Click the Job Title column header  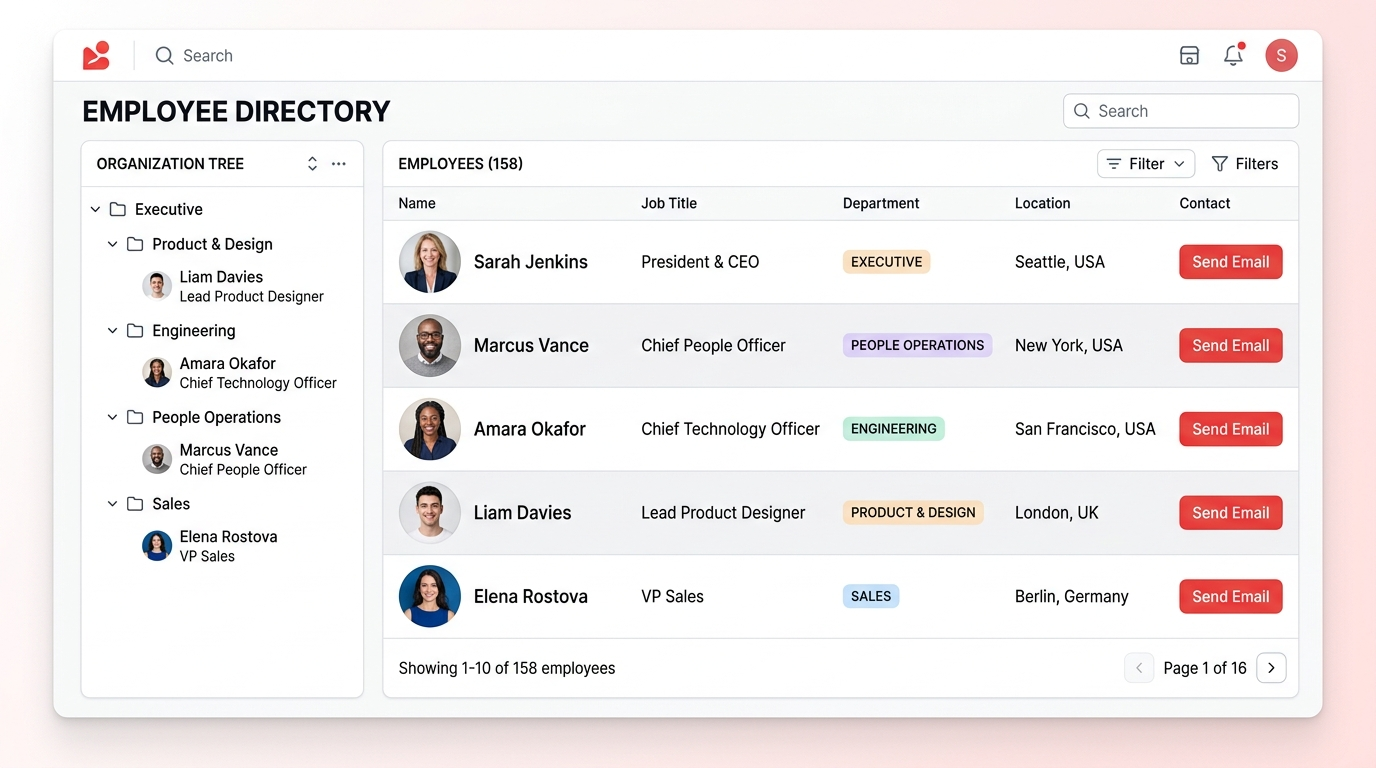(x=669, y=203)
